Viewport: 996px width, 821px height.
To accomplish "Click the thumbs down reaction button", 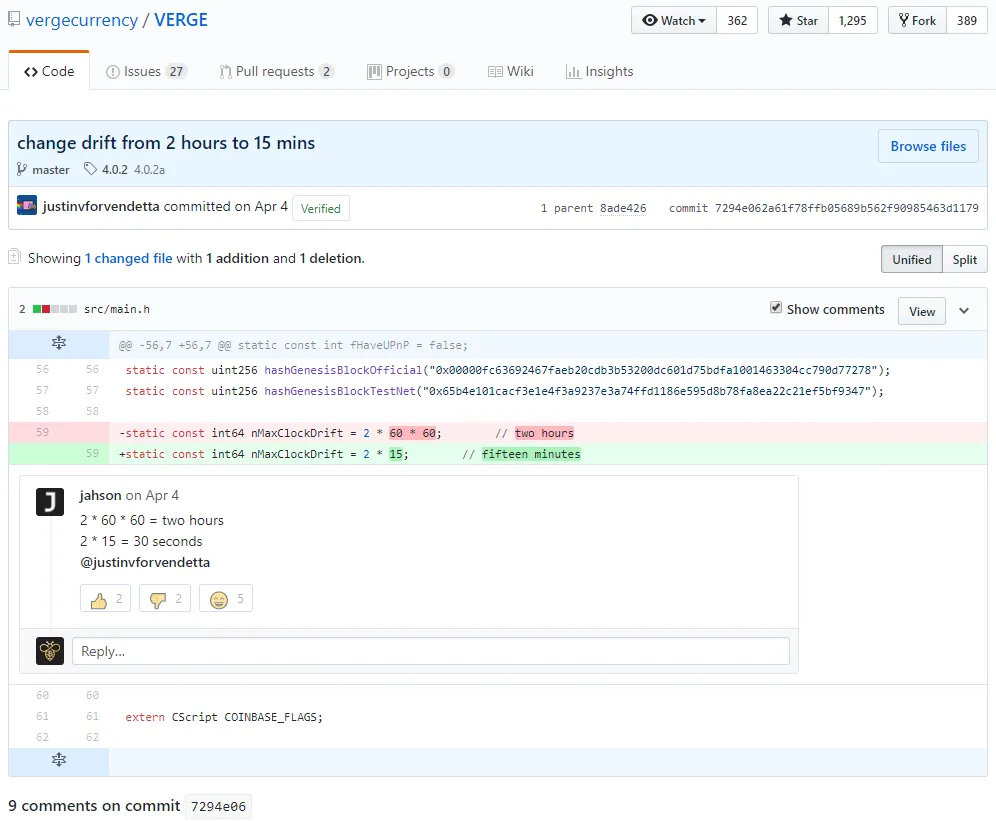I will pyautogui.click(x=165, y=599).
